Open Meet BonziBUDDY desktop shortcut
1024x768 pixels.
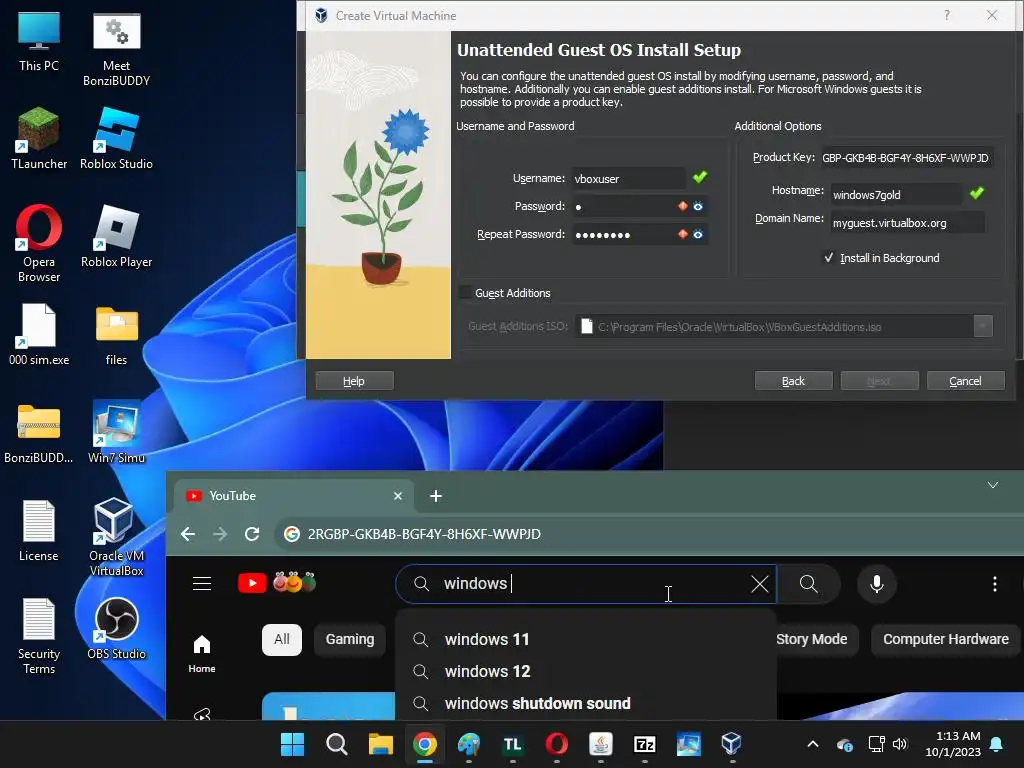pos(116,50)
